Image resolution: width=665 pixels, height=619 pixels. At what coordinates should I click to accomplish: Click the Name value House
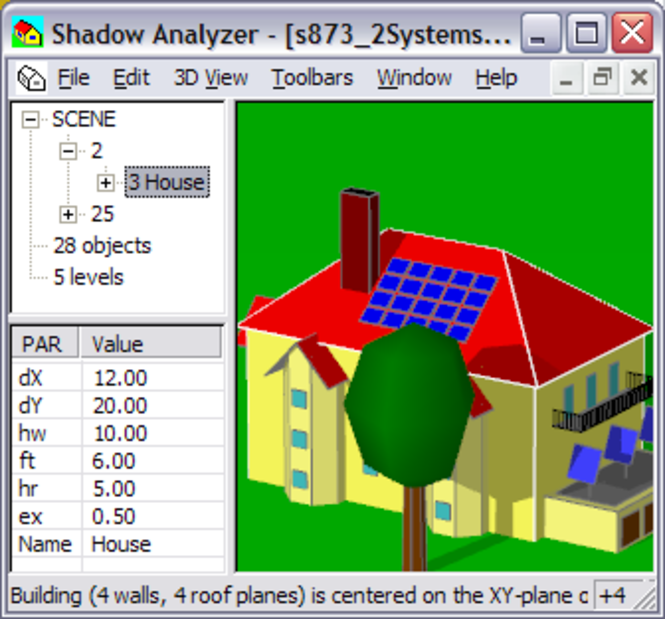click(x=152, y=544)
